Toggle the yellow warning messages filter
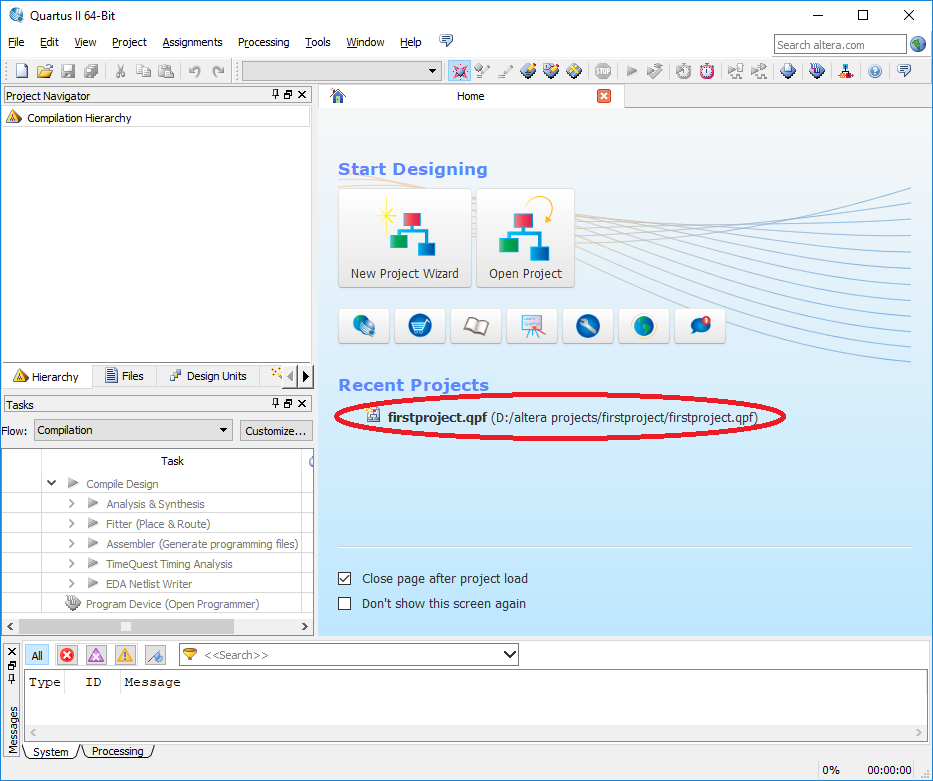This screenshot has height=781, width=933. tap(125, 655)
